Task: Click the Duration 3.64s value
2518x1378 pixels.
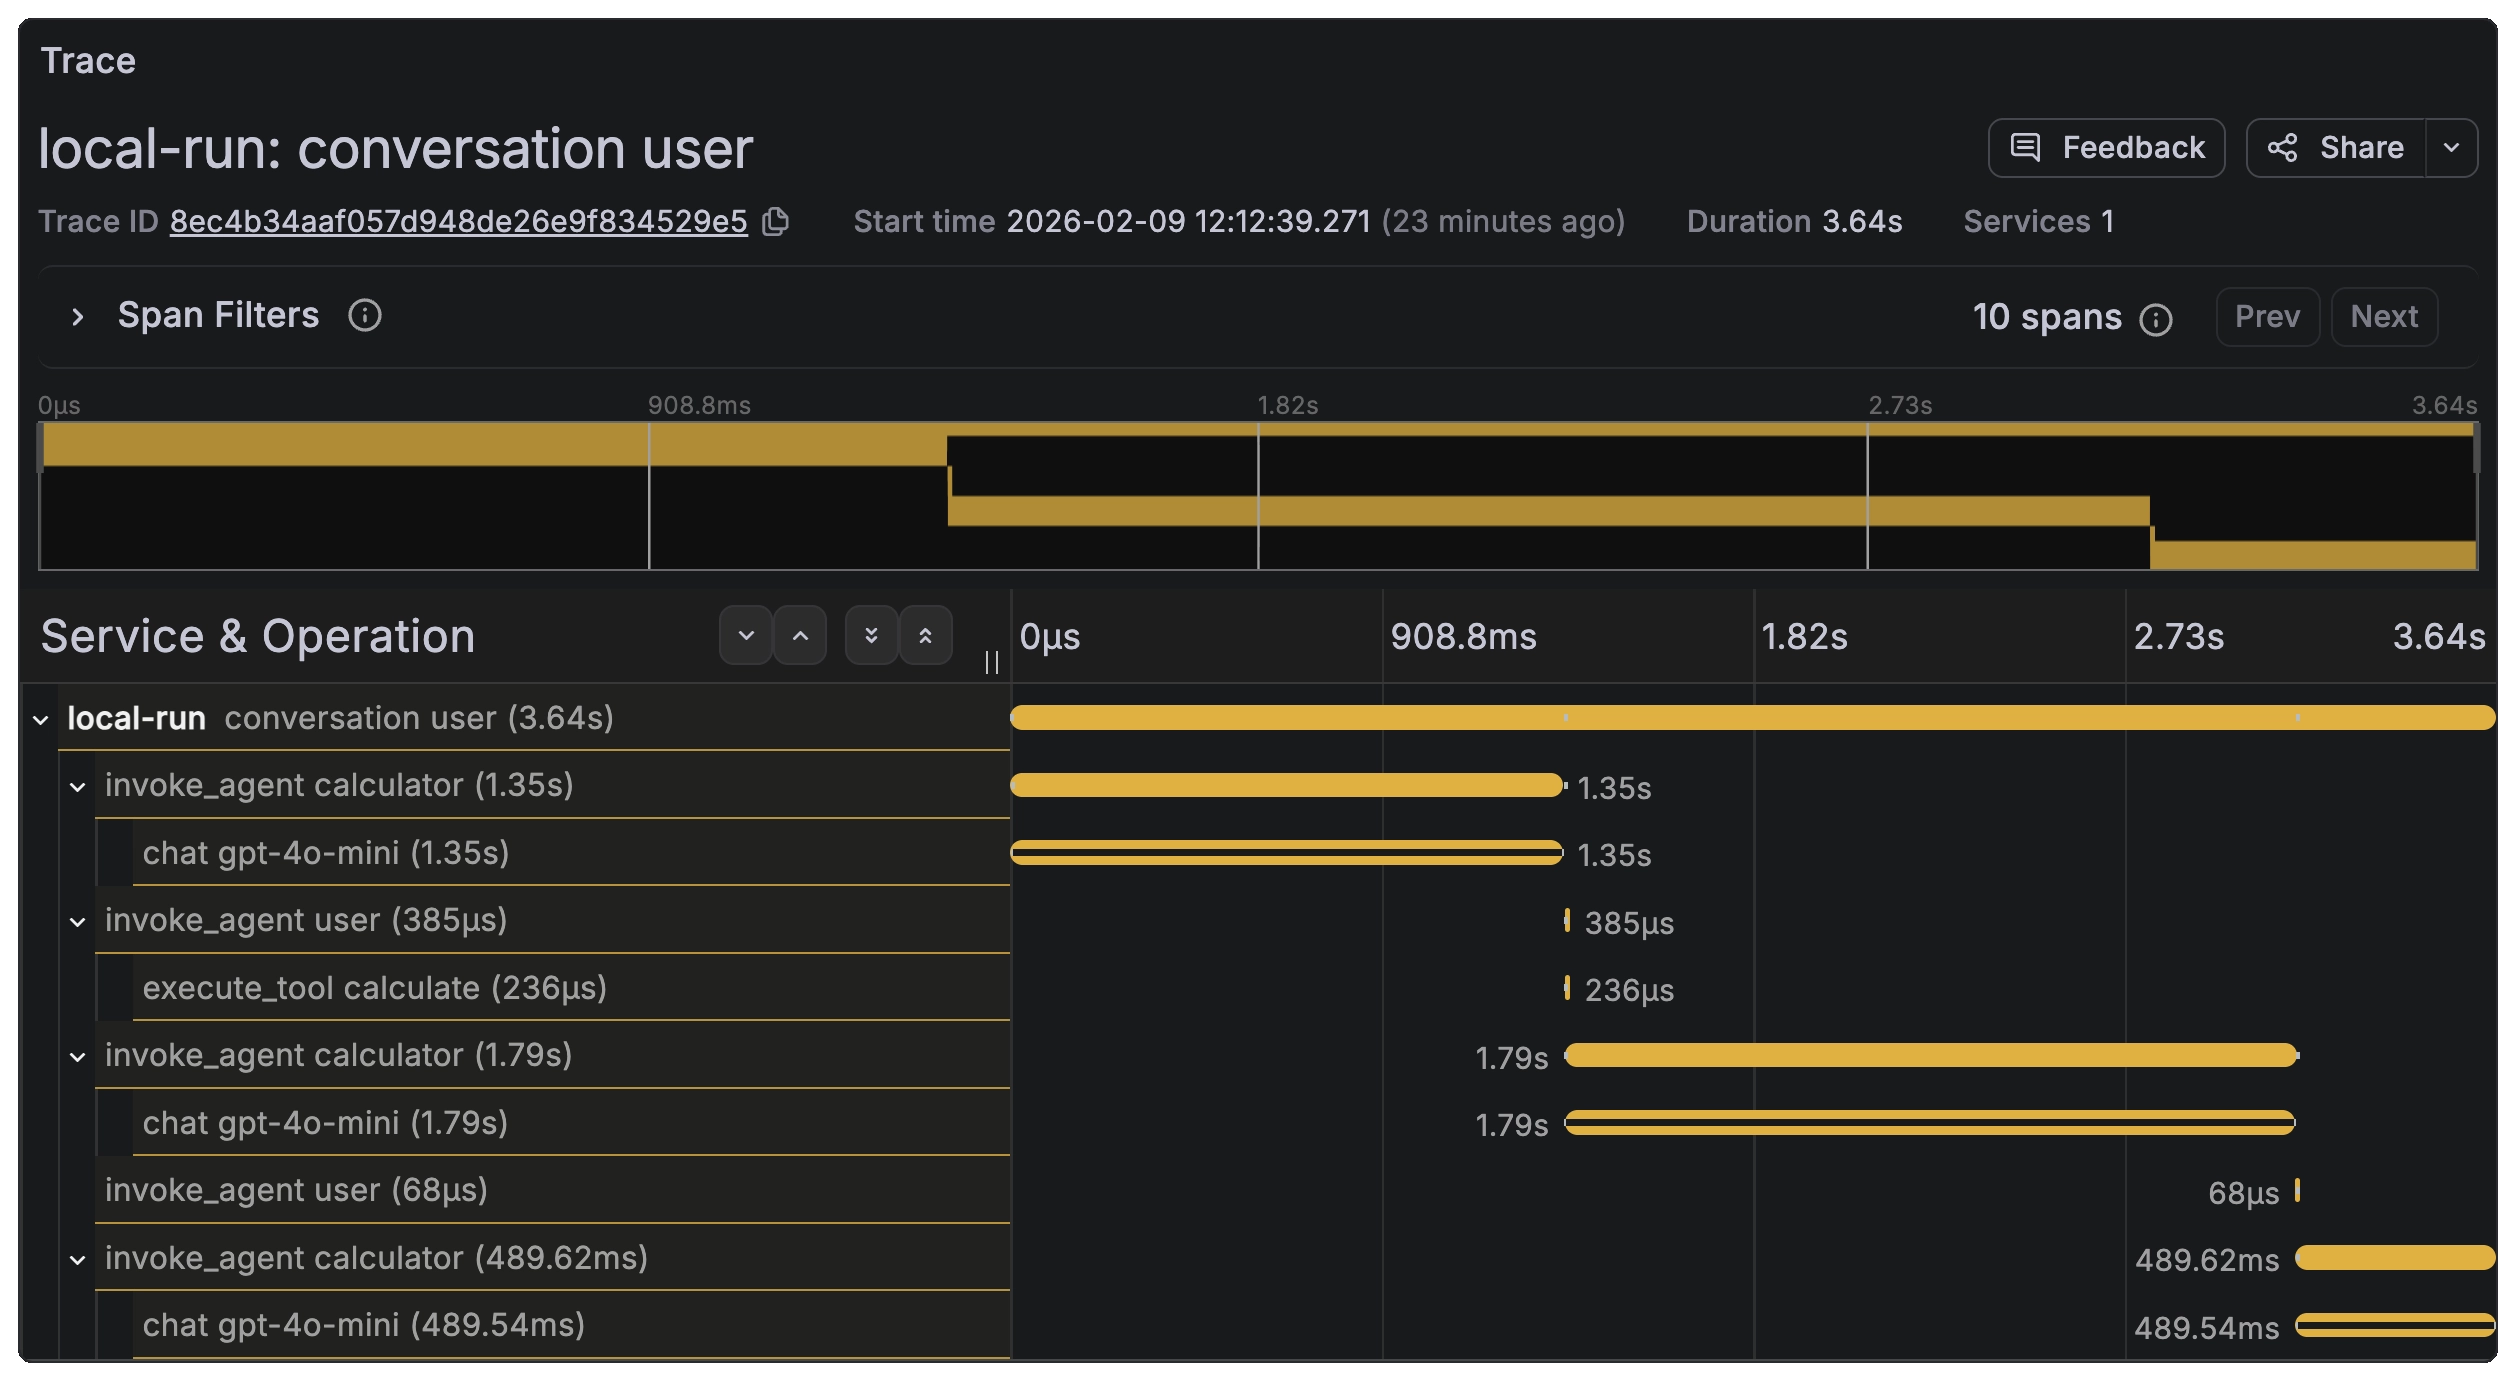Action: point(1862,221)
